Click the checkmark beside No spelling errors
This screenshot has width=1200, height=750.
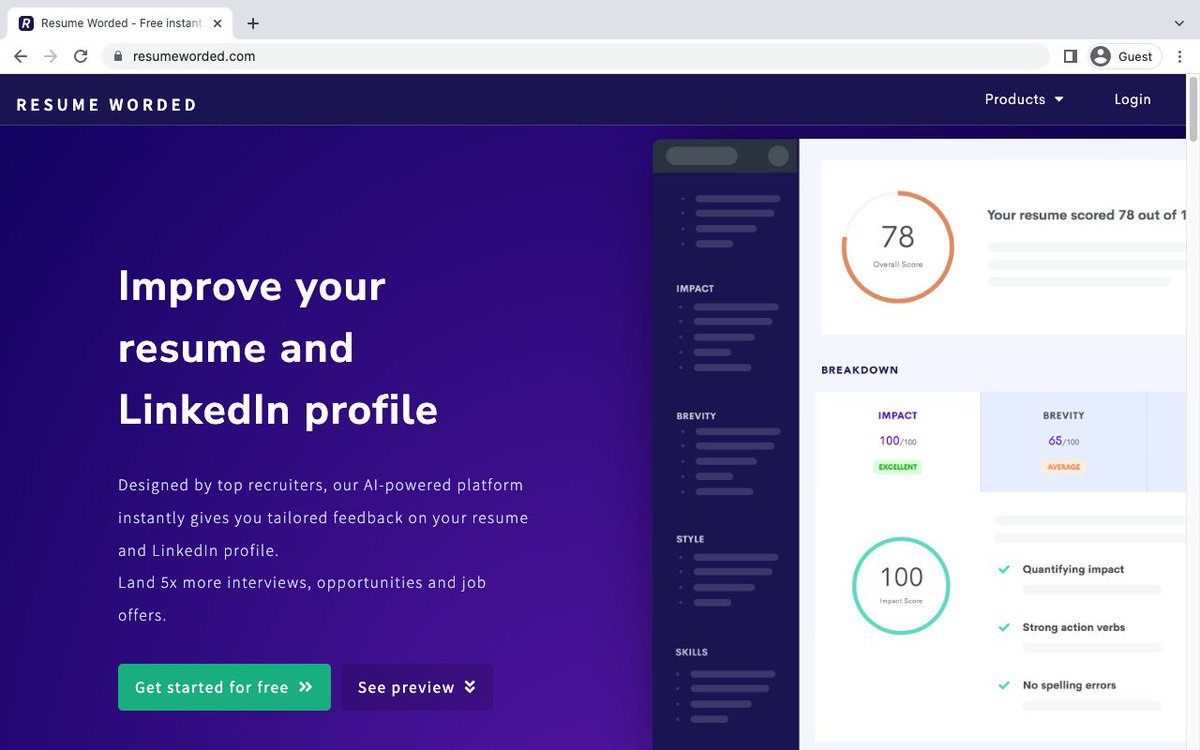pyautogui.click(x=1004, y=685)
